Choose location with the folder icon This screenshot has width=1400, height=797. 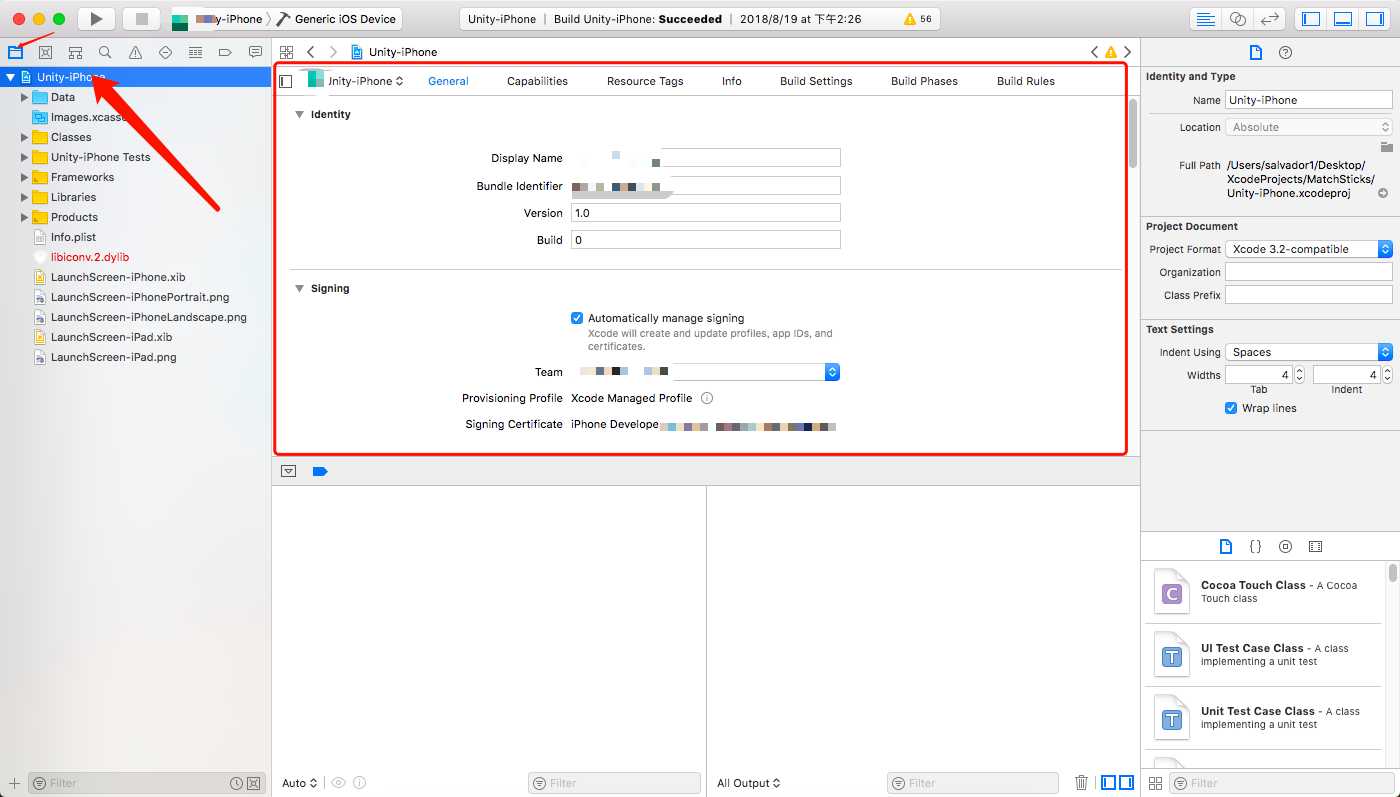[x=1386, y=147]
